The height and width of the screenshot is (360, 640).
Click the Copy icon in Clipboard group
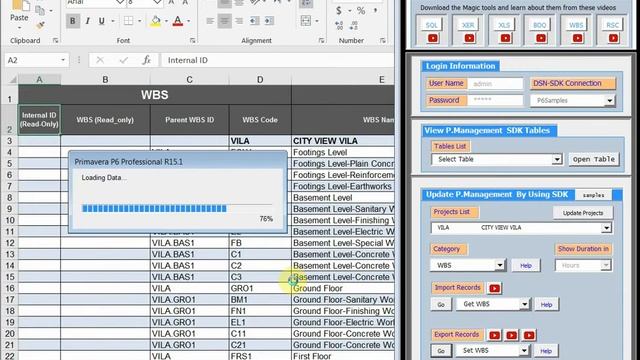click(40, 10)
